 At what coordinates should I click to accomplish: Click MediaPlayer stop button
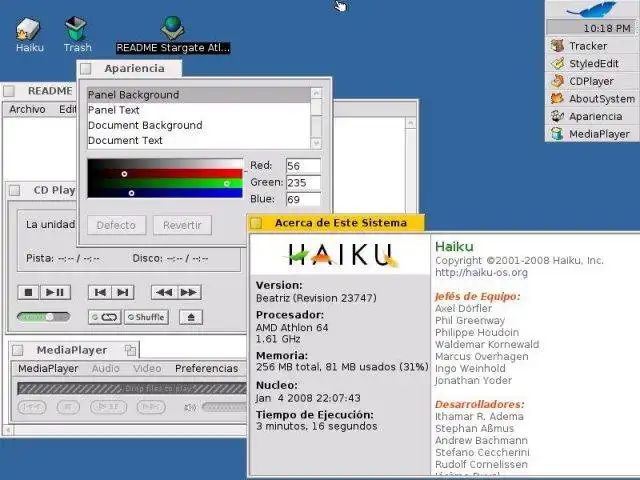tap(68, 407)
